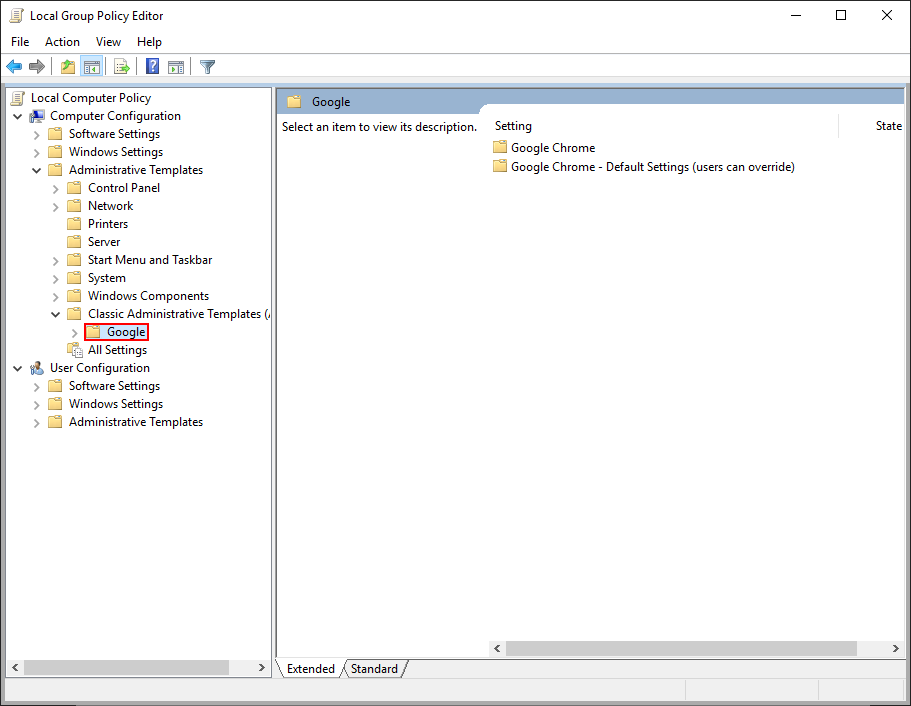
Task: Click the Export List toolbar icon
Action: pos(121,67)
